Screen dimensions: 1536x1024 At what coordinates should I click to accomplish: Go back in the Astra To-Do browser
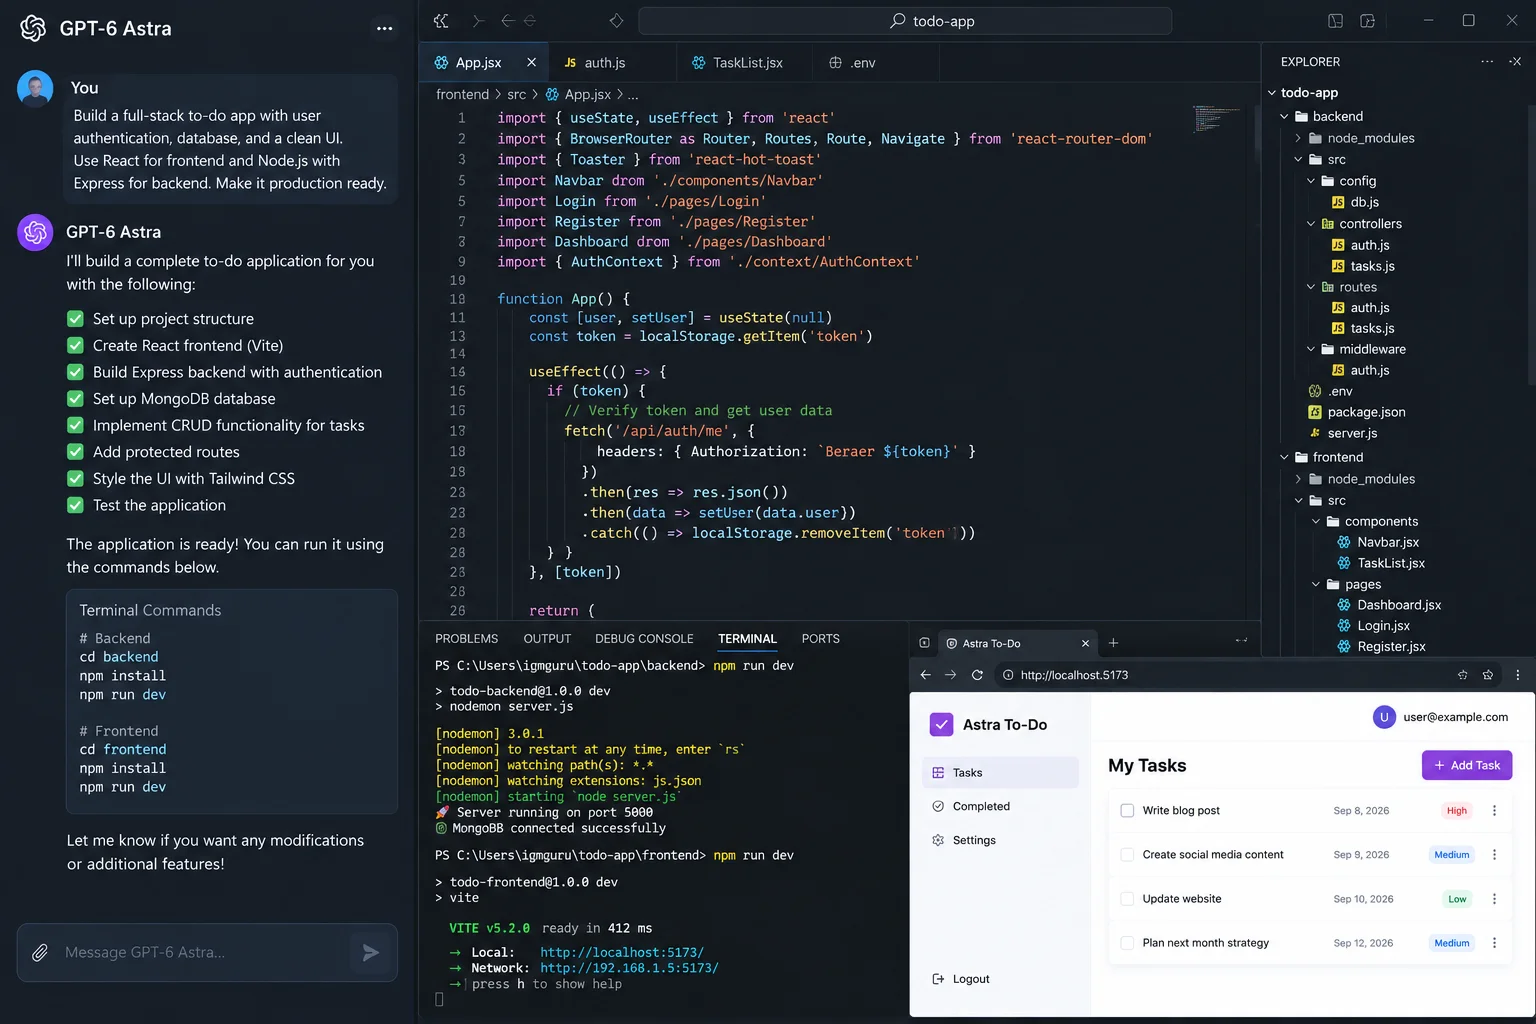click(x=926, y=675)
